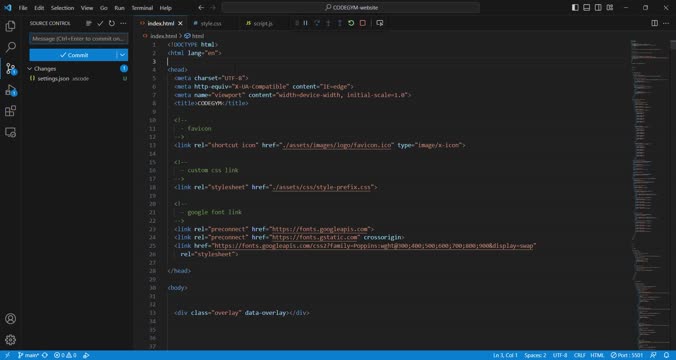Click the commit checkmark icon in Source Control header
The height and width of the screenshot is (360, 676).
pyautogui.click(x=100, y=23)
